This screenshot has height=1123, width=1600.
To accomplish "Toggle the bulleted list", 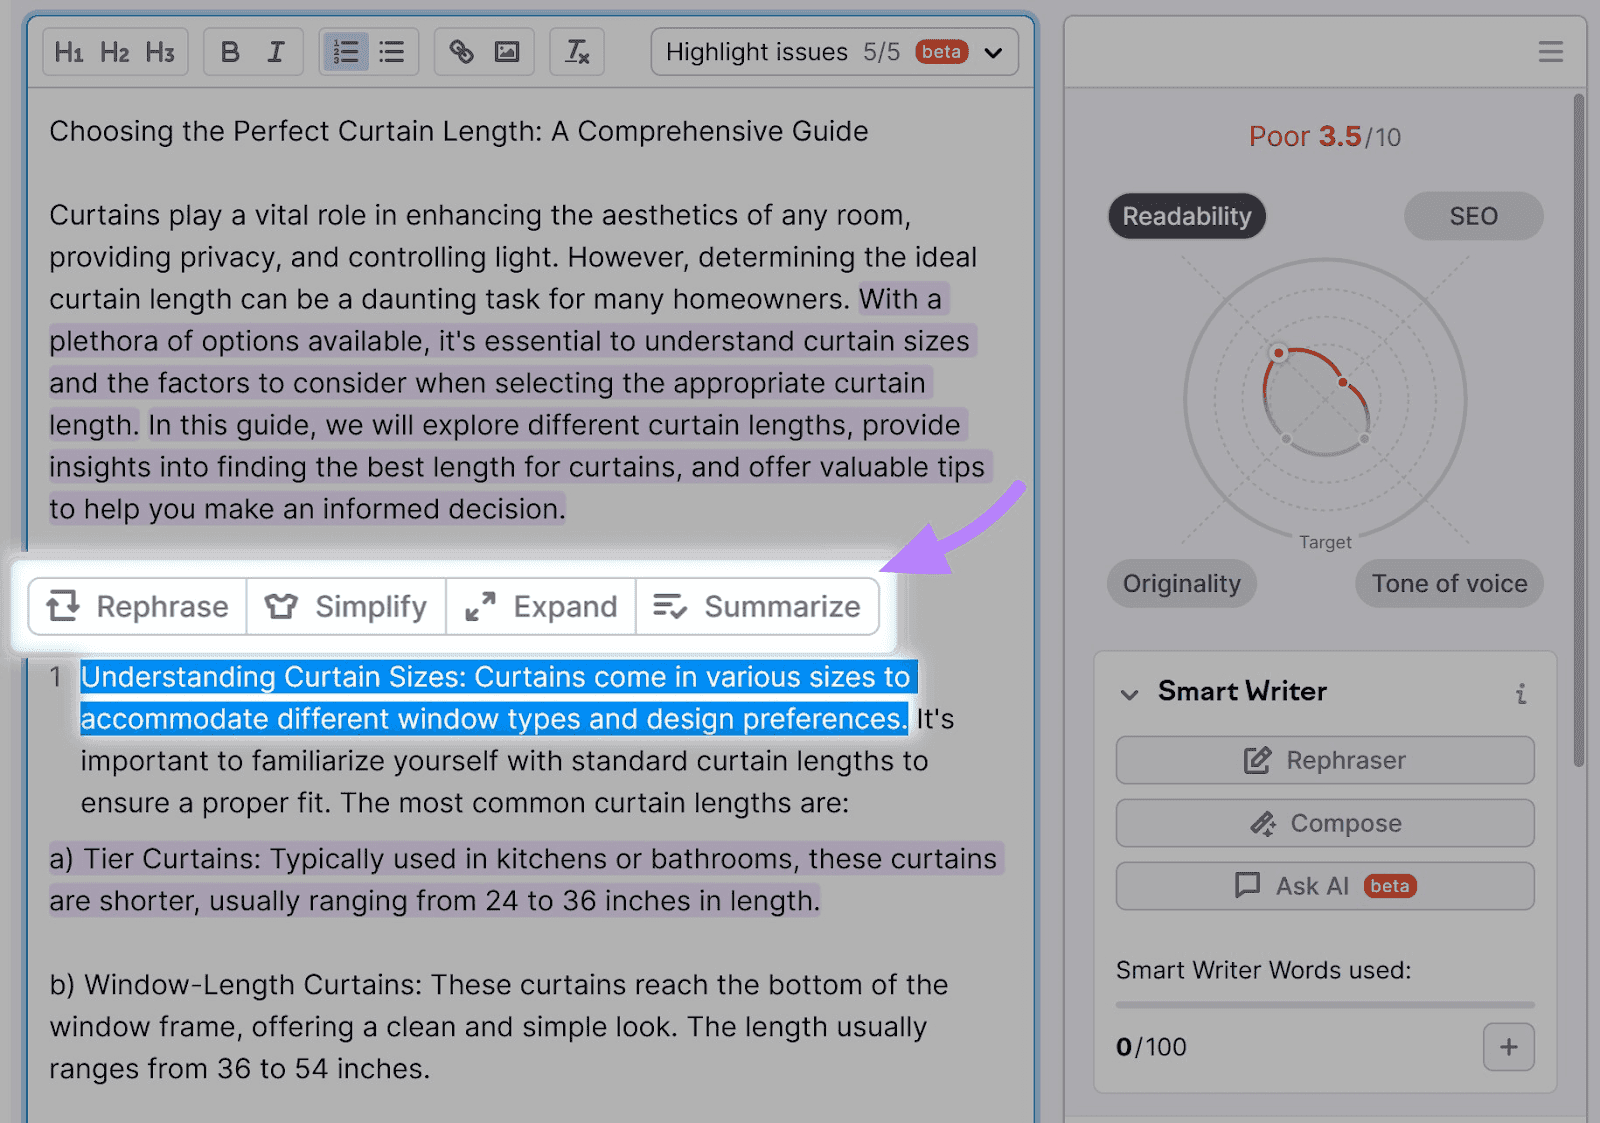I will coord(391,51).
